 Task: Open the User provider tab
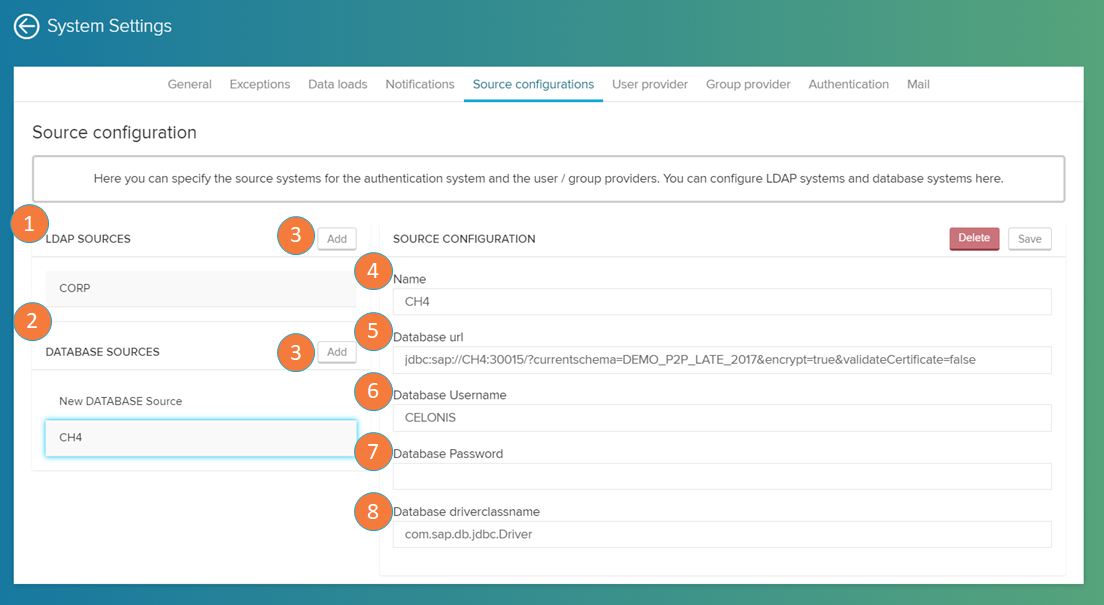click(x=650, y=85)
